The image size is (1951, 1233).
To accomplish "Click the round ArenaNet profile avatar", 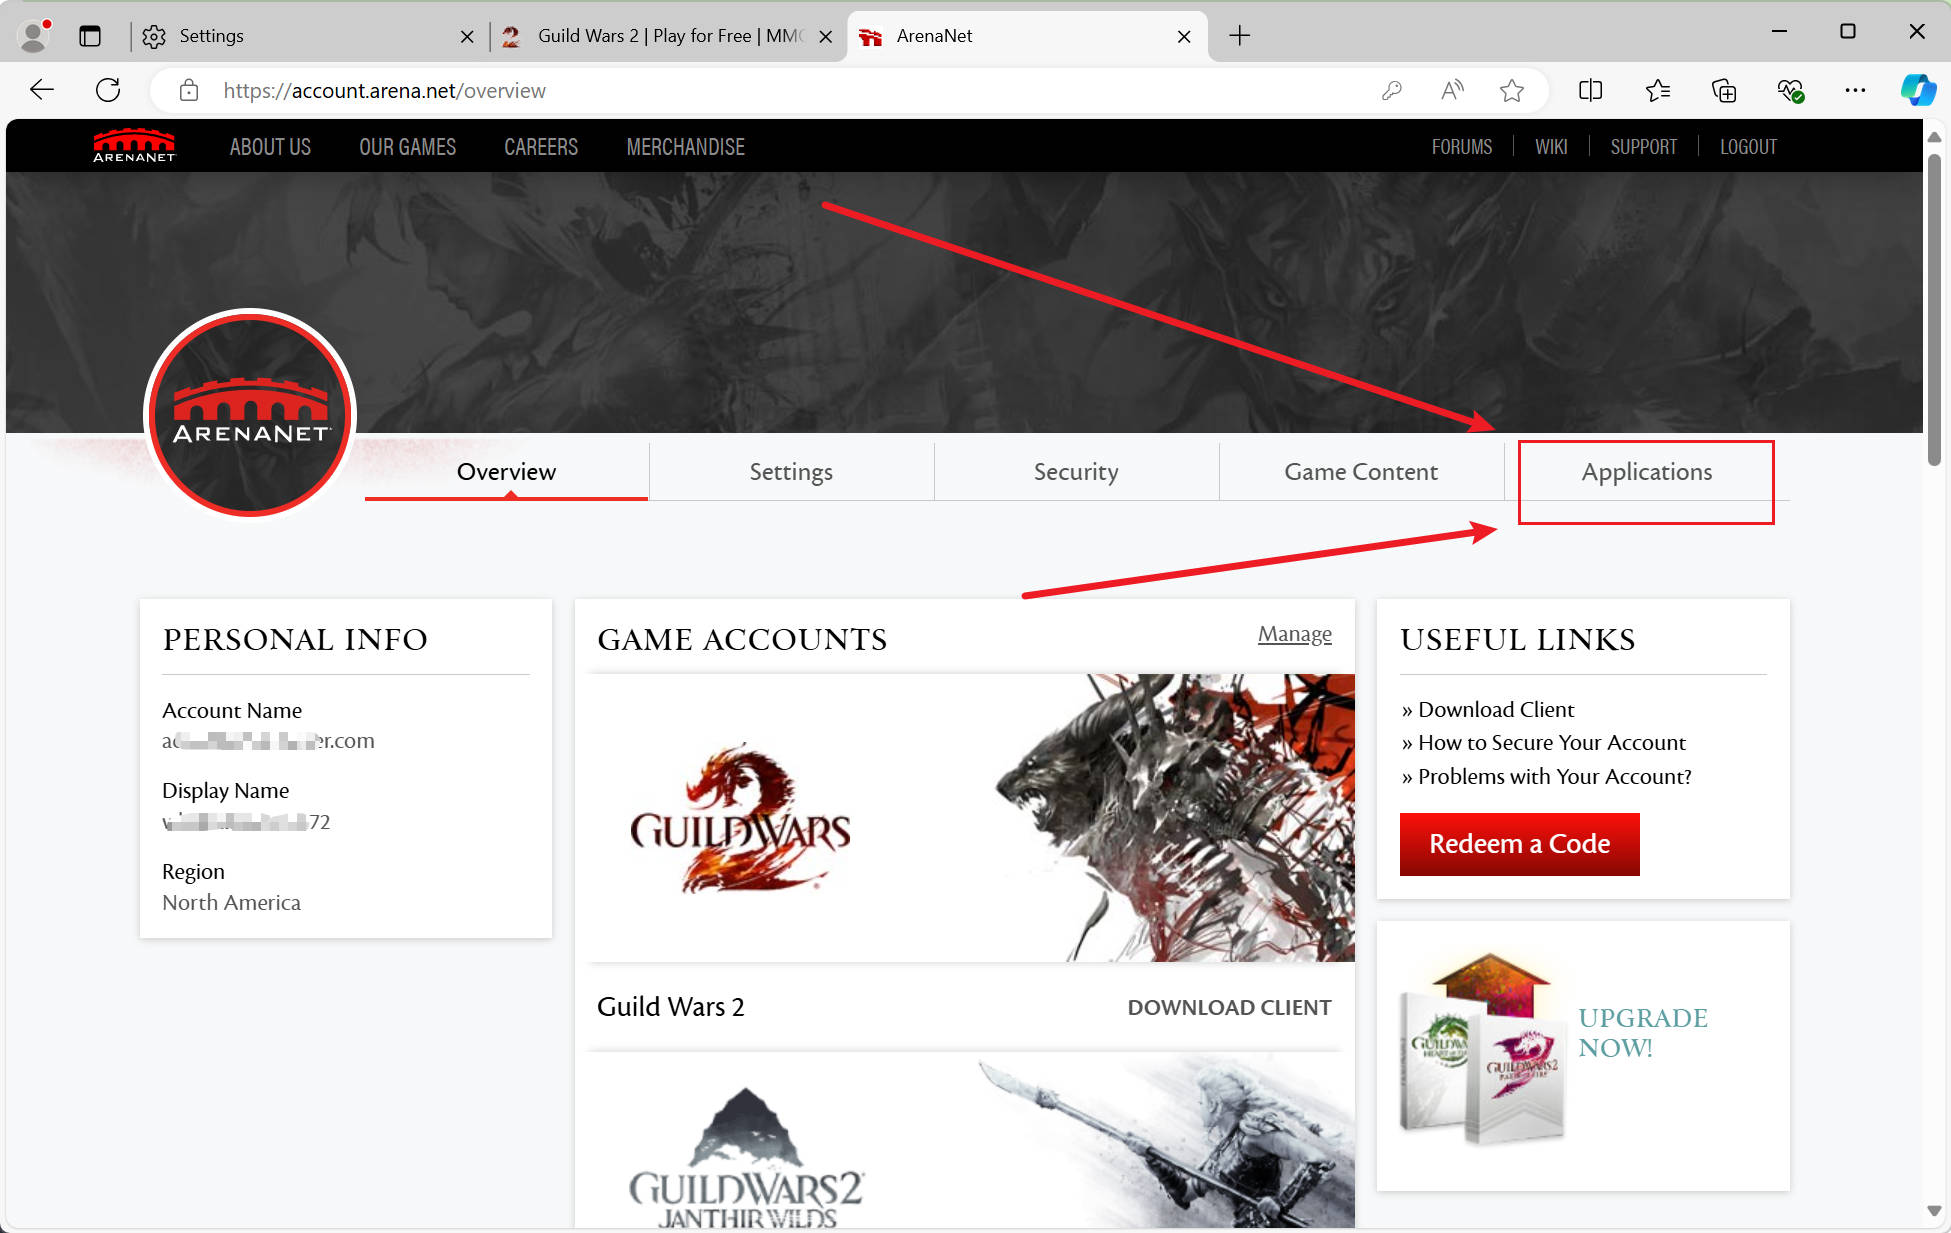I will tap(250, 413).
